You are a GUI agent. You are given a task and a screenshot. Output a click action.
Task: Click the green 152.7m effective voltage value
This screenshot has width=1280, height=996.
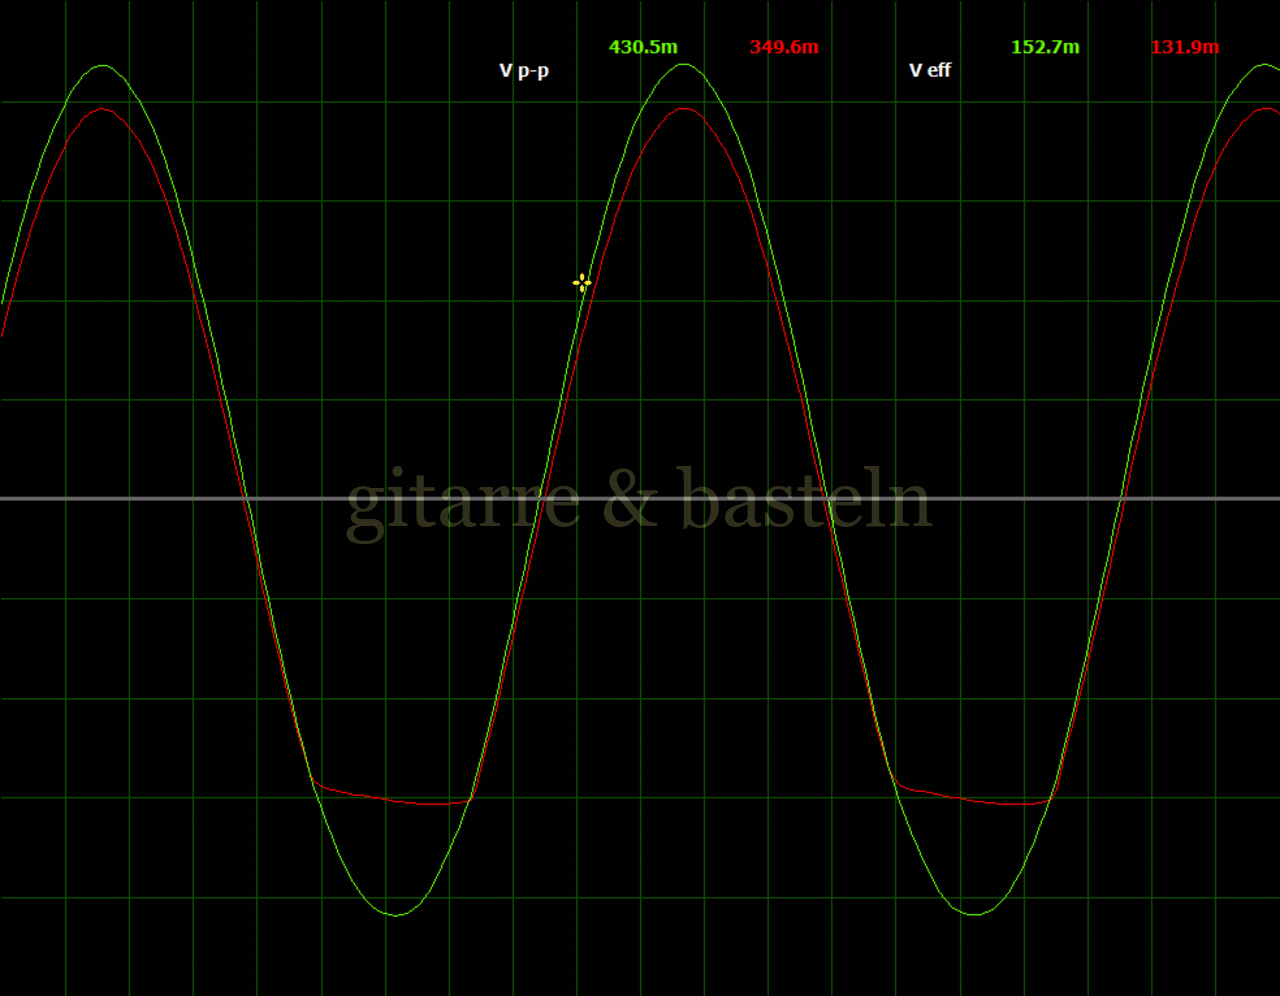[x=1045, y=47]
